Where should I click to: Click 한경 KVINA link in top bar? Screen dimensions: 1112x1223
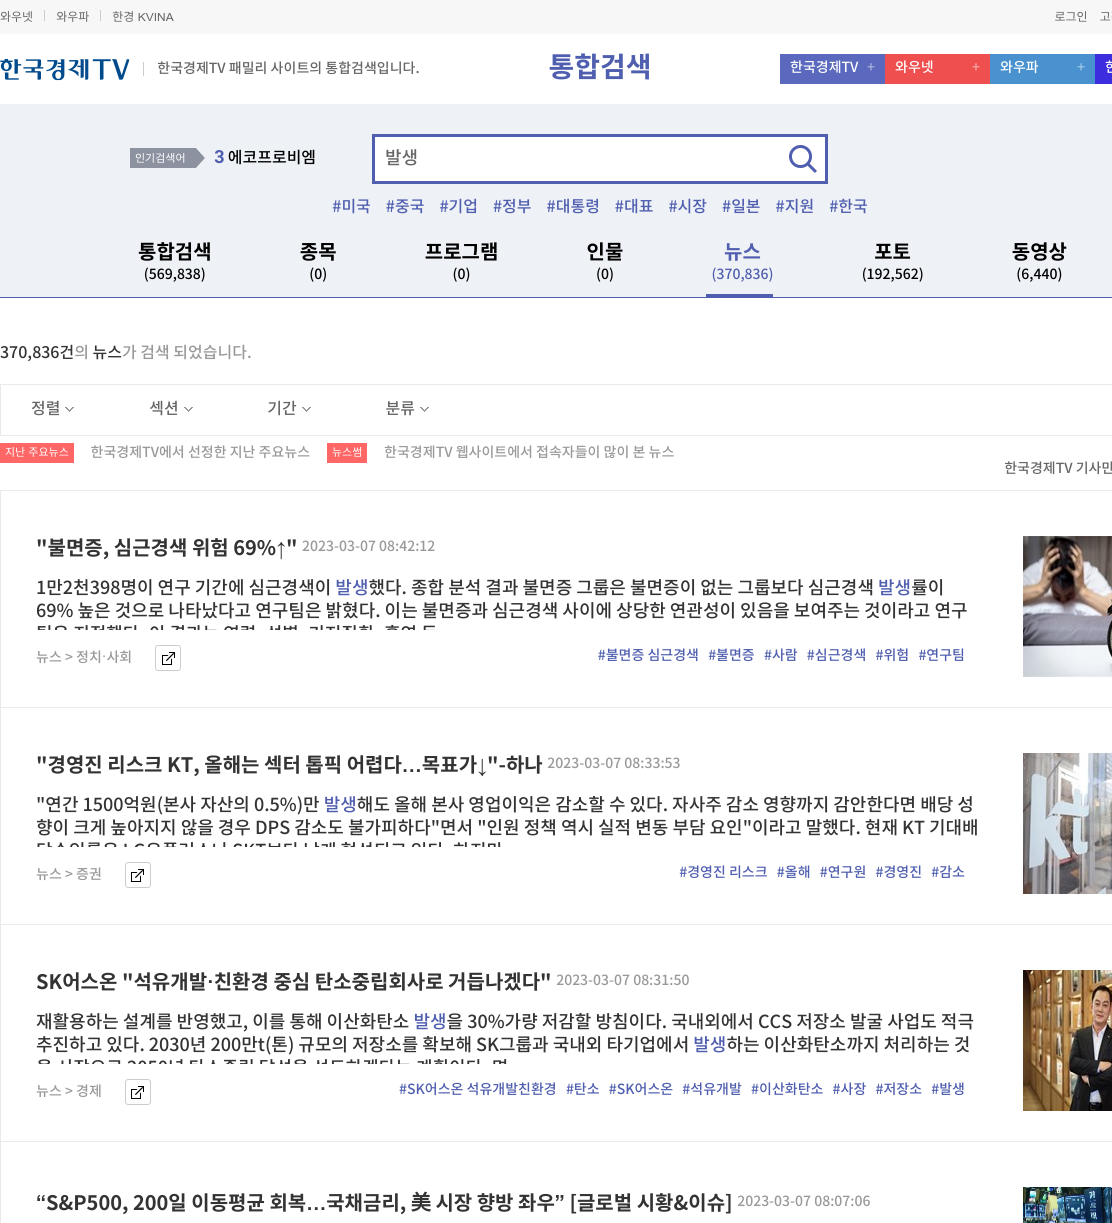click(x=143, y=17)
